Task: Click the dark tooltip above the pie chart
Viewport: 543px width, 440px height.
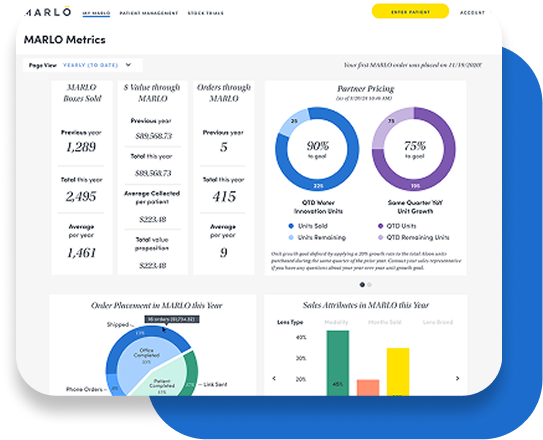Action: coord(172,319)
